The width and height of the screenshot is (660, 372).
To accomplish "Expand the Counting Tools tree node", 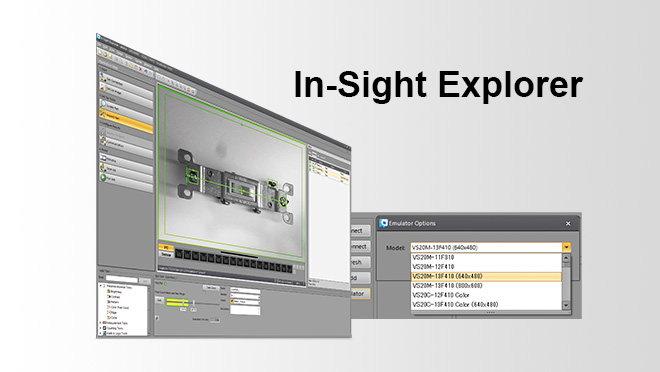I will coord(101,328).
